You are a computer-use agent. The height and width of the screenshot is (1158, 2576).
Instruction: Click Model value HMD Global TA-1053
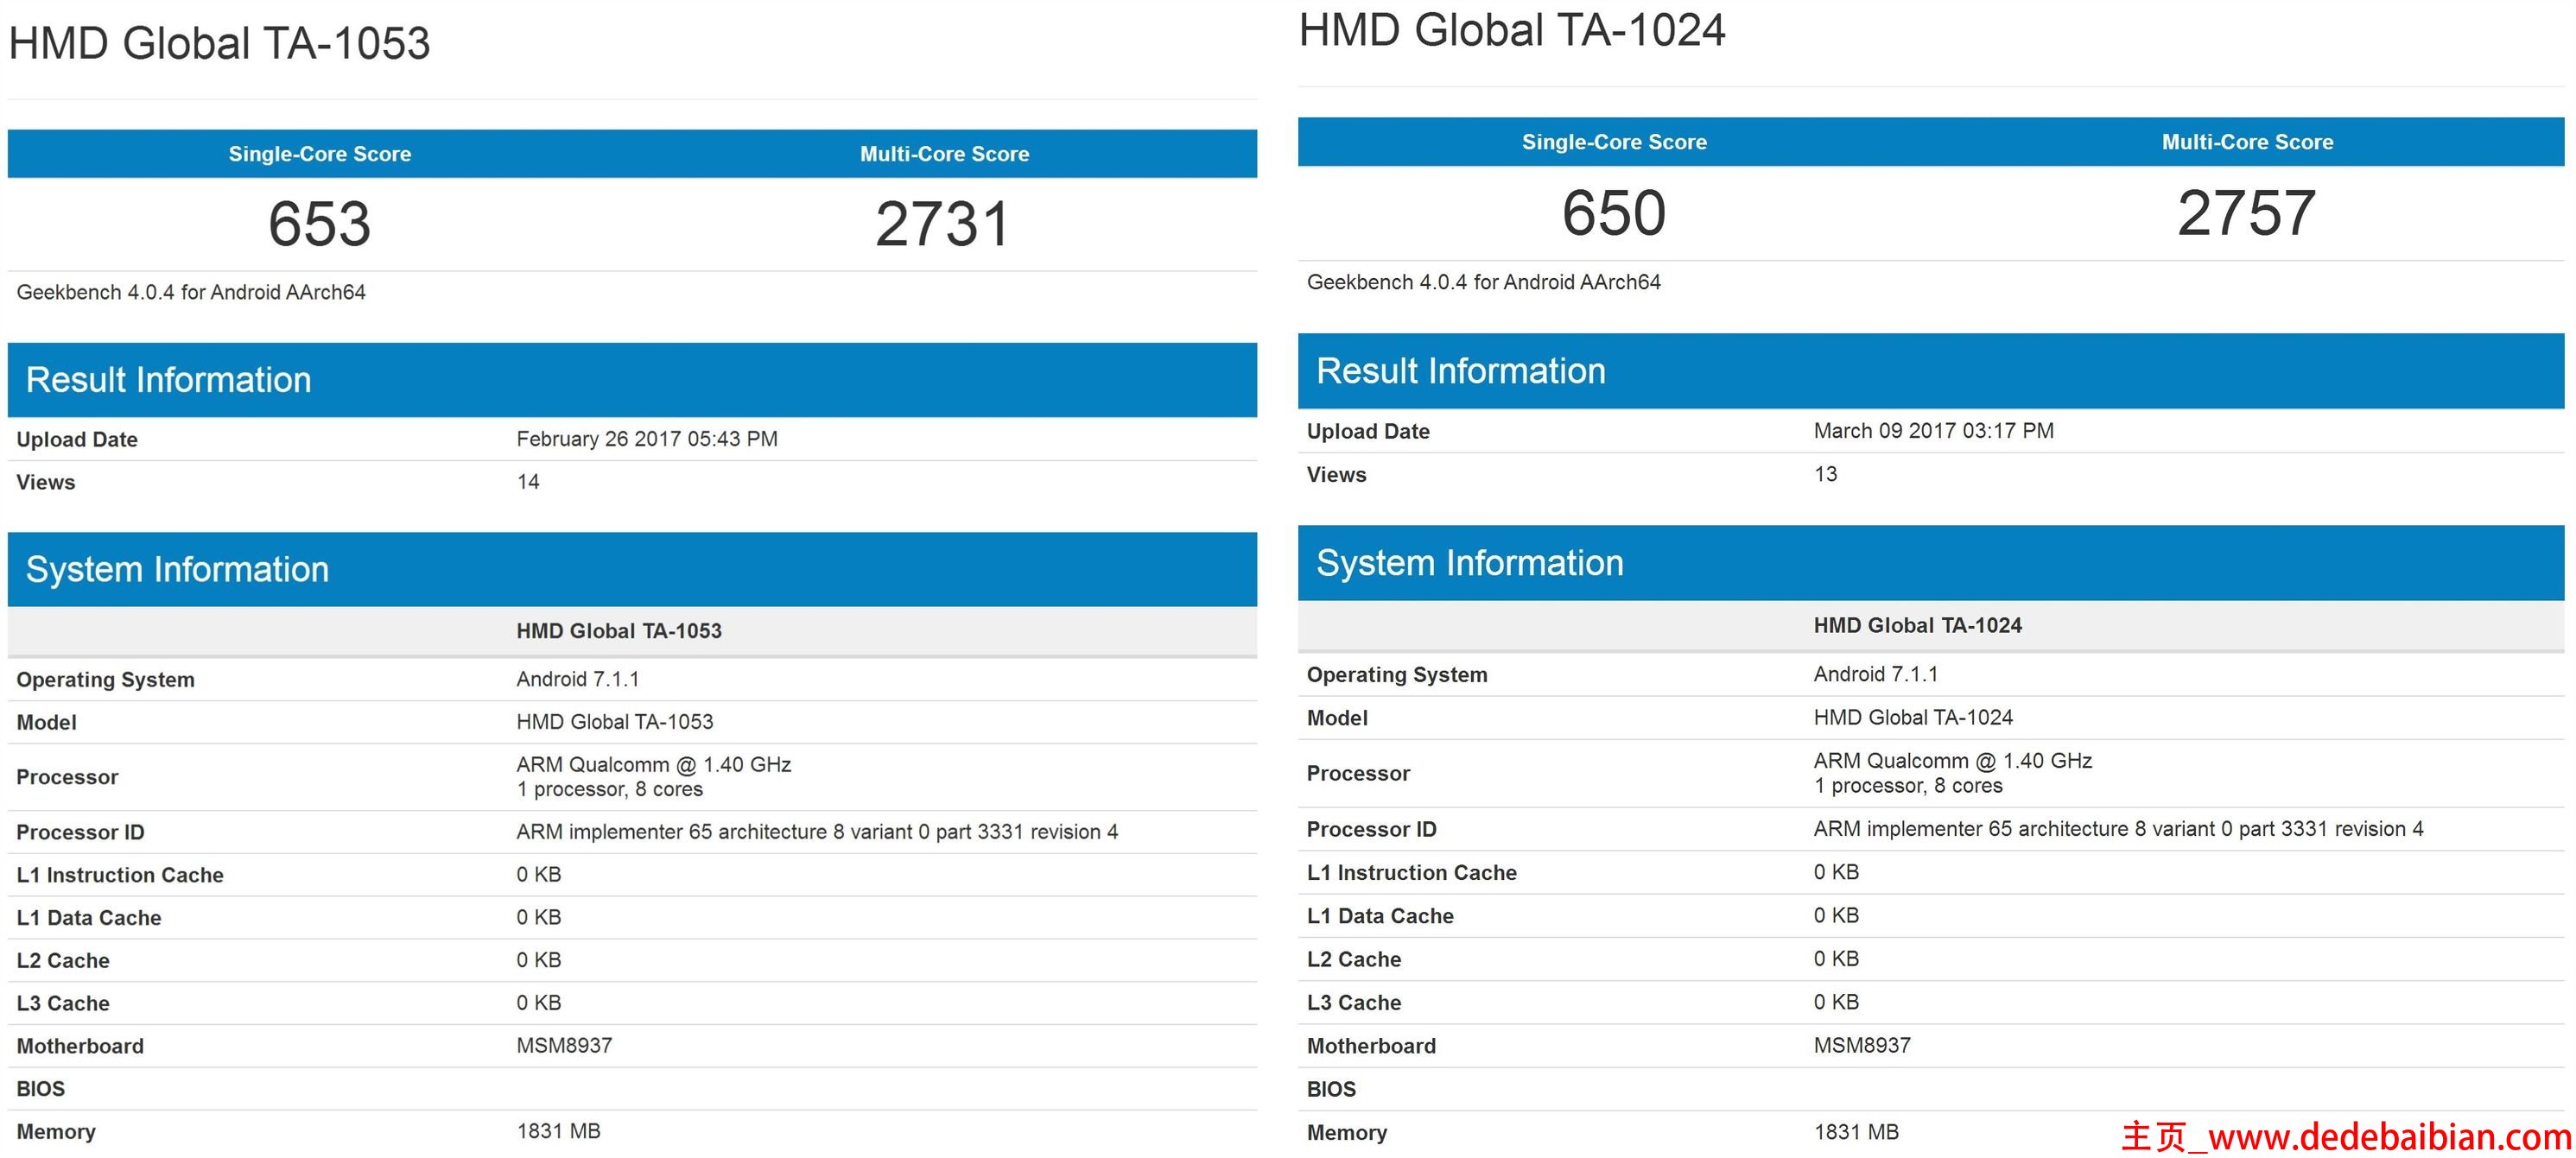pyautogui.click(x=615, y=722)
